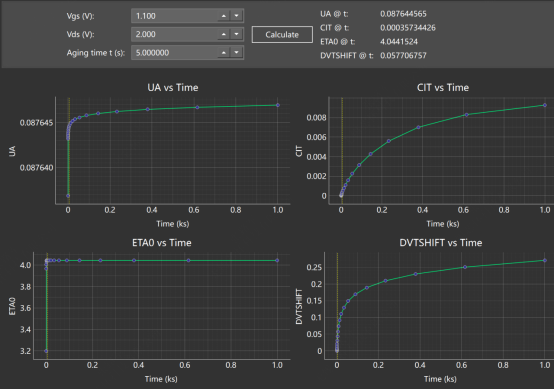This screenshot has width=554, height=389.
Task: Click the last data point on UA plot
Action: 278,105
